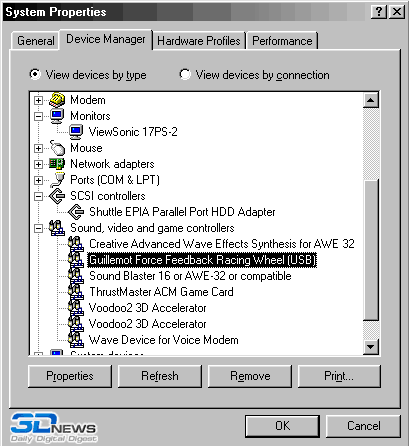
Task: Click the Properties button
Action: pyautogui.click(x=70, y=376)
